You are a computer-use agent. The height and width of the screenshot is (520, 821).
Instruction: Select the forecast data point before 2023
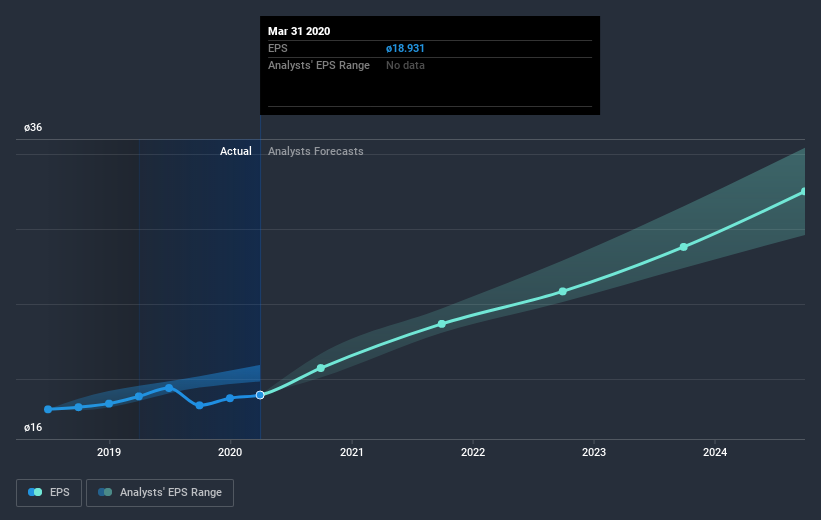pyautogui.click(x=563, y=291)
